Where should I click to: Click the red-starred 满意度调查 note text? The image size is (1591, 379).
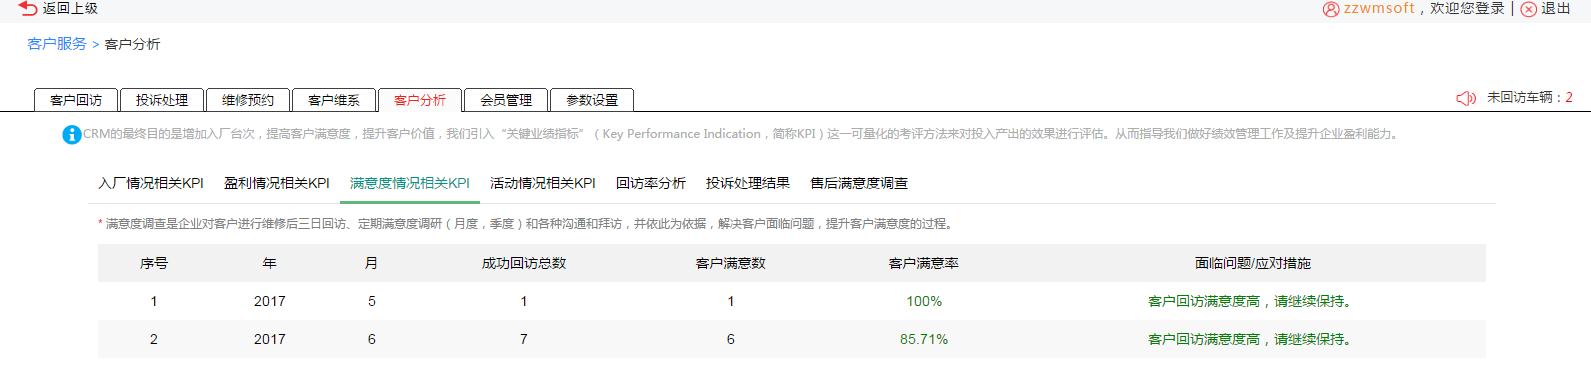pyautogui.click(x=527, y=224)
